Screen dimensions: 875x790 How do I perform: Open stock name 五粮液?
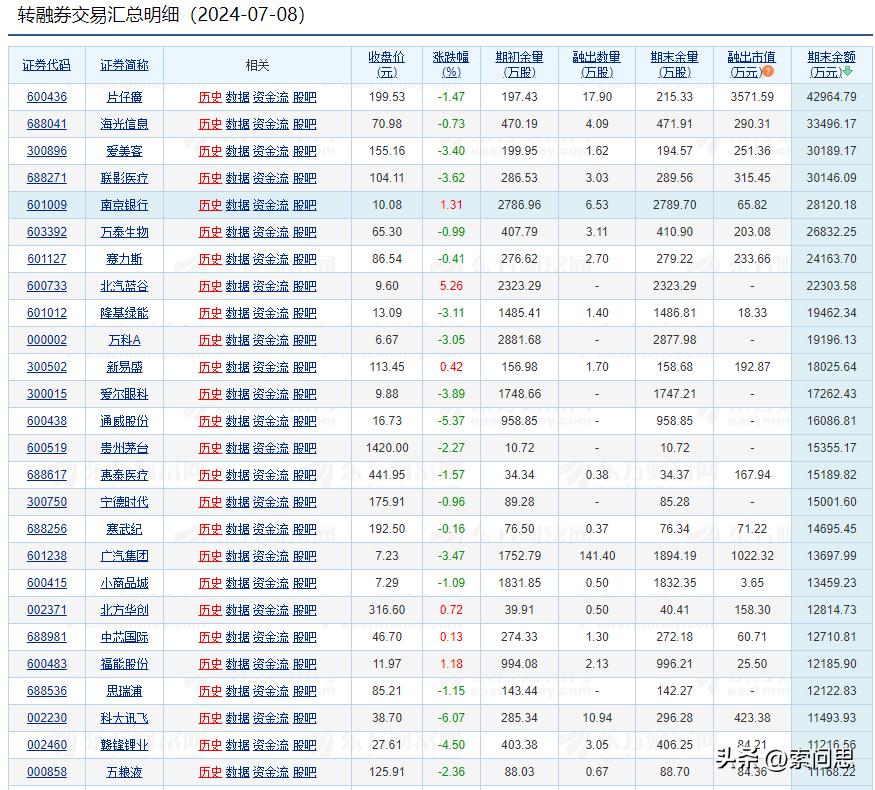(x=124, y=772)
